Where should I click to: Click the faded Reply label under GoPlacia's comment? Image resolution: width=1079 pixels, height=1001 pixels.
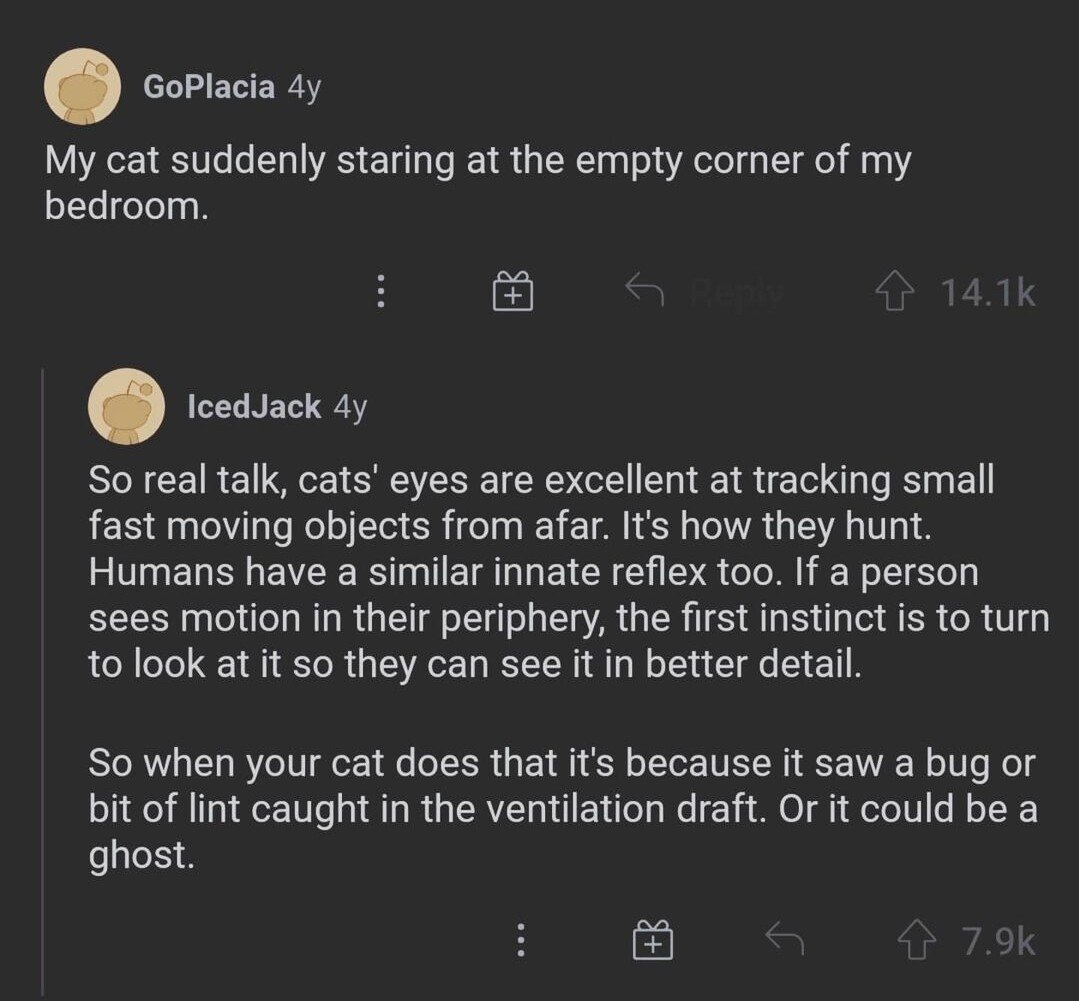point(735,292)
